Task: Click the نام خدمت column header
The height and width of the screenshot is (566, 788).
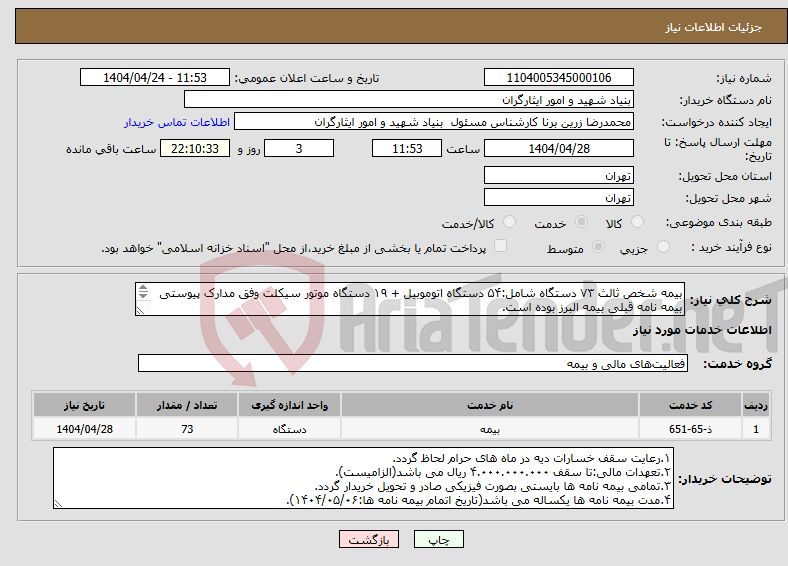Action: pyautogui.click(x=490, y=405)
